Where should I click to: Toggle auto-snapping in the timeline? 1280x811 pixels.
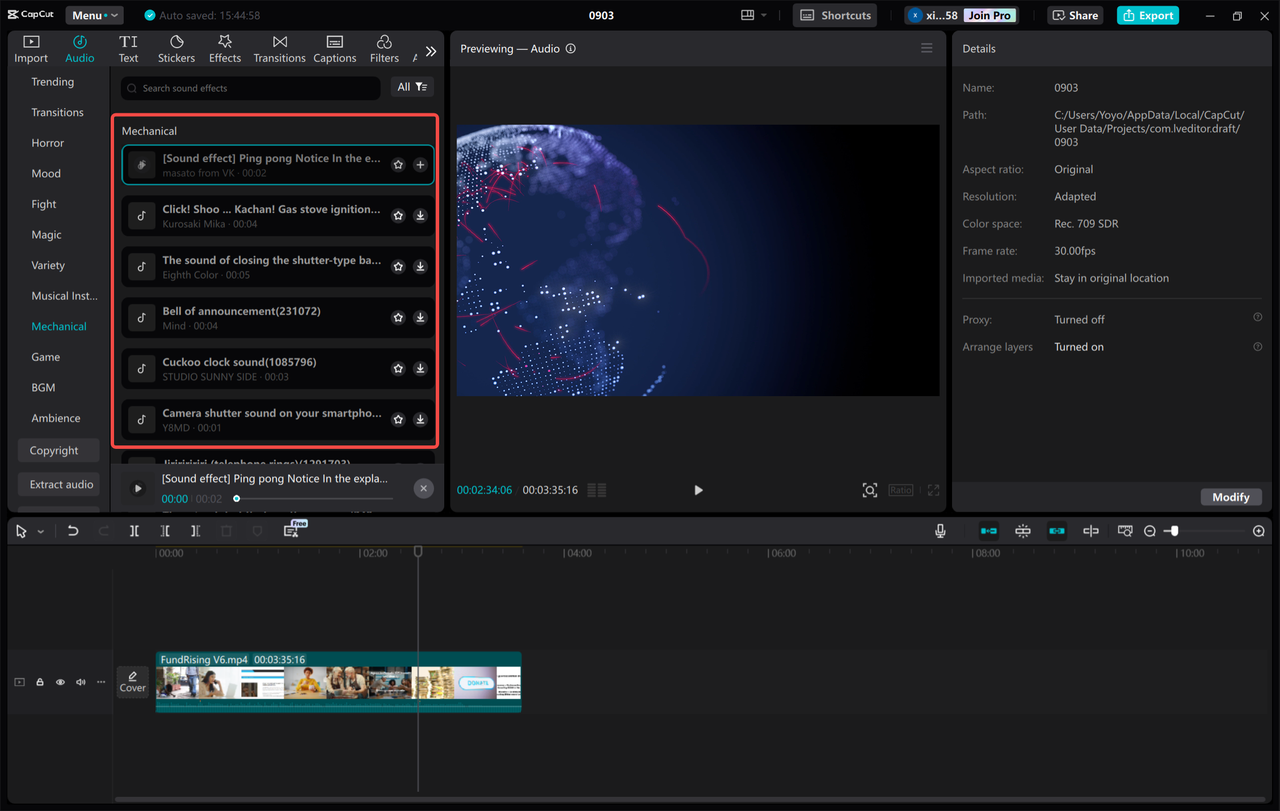tap(1023, 530)
